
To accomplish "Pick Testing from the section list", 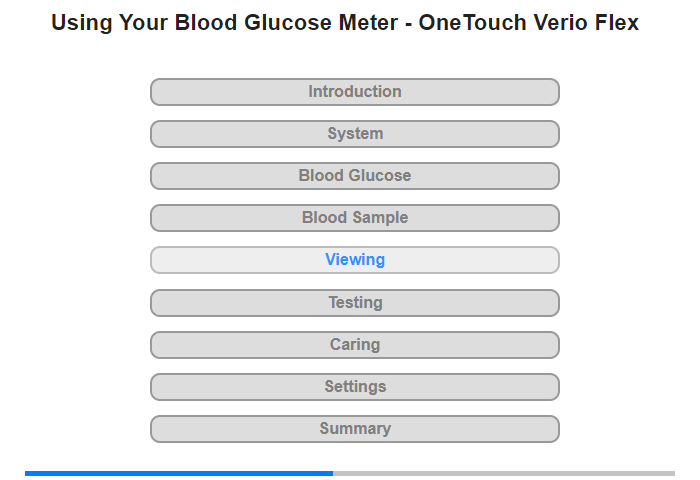I will pyautogui.click(x=354, y=302).
